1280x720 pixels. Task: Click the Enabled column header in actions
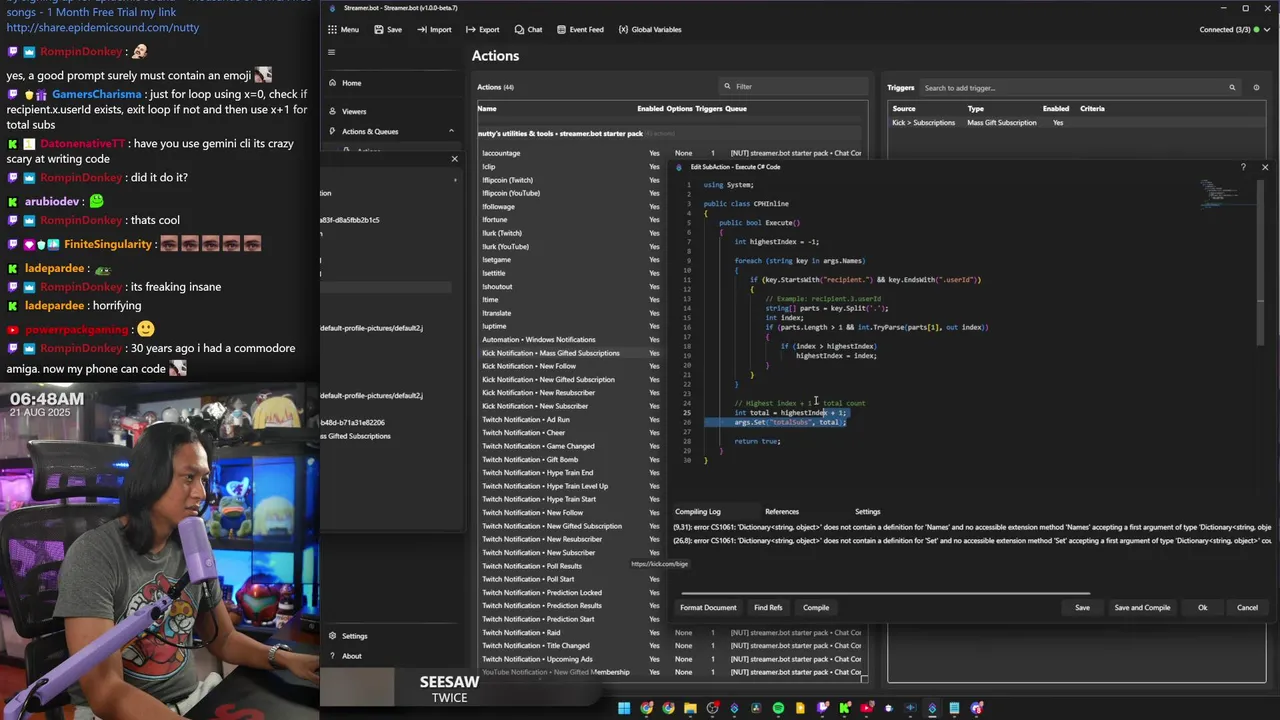point(650,108)
